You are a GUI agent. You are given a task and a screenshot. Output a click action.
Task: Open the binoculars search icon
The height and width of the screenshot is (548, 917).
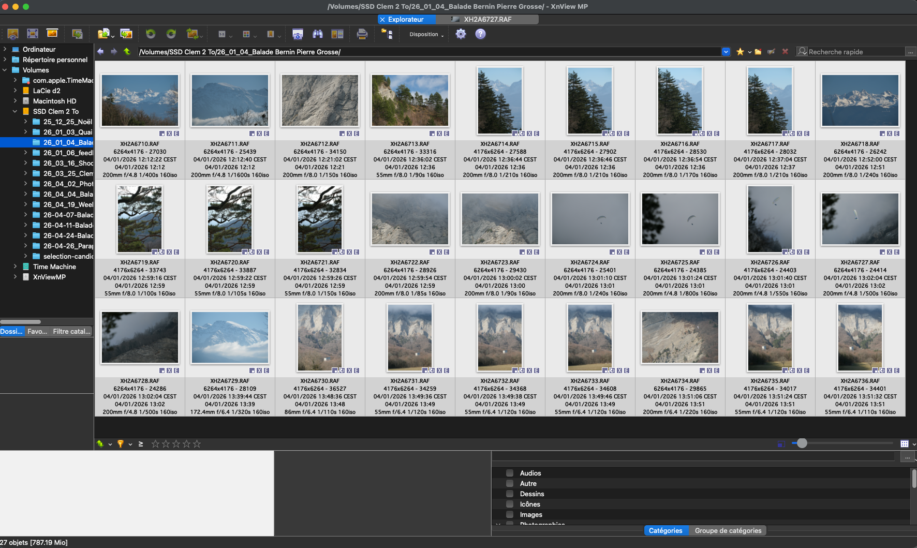[318, 34]
